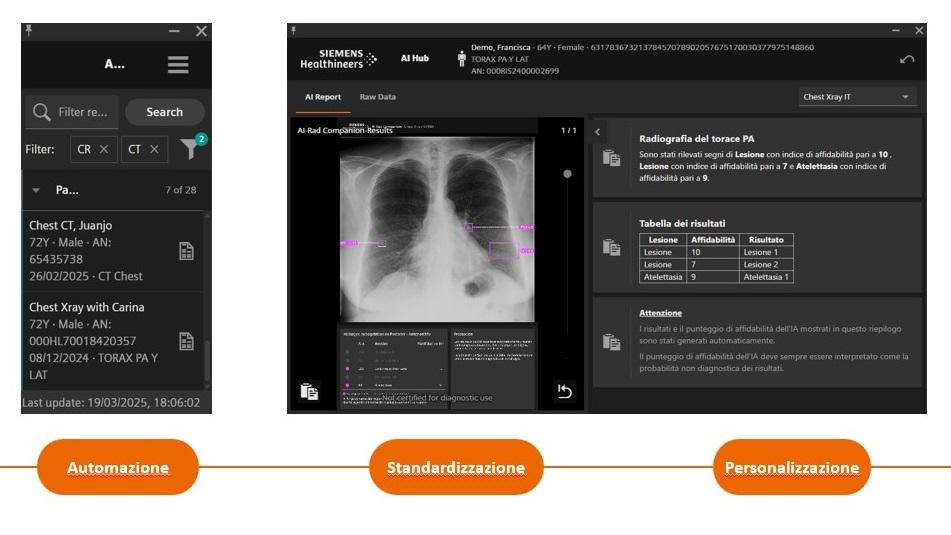The image size is (951, 535).
Task: Copy the Radiografia del torace PA text
Action: pyautogui.click(x=611, y=157)
